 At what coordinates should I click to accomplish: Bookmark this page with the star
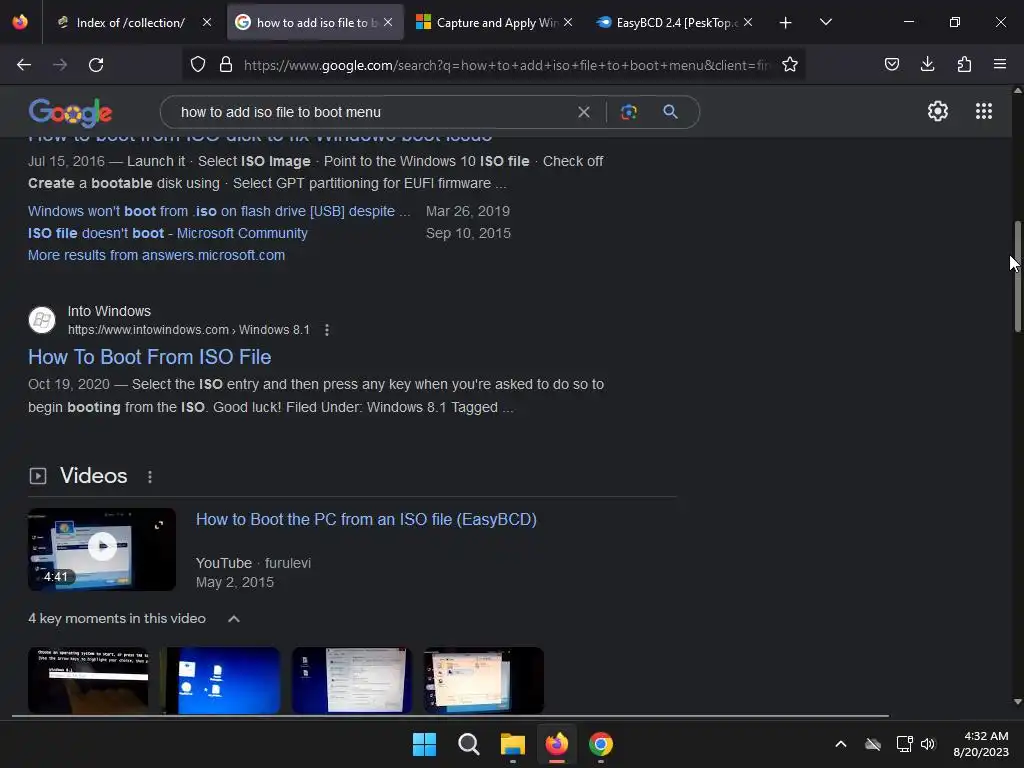pos(790,65)
